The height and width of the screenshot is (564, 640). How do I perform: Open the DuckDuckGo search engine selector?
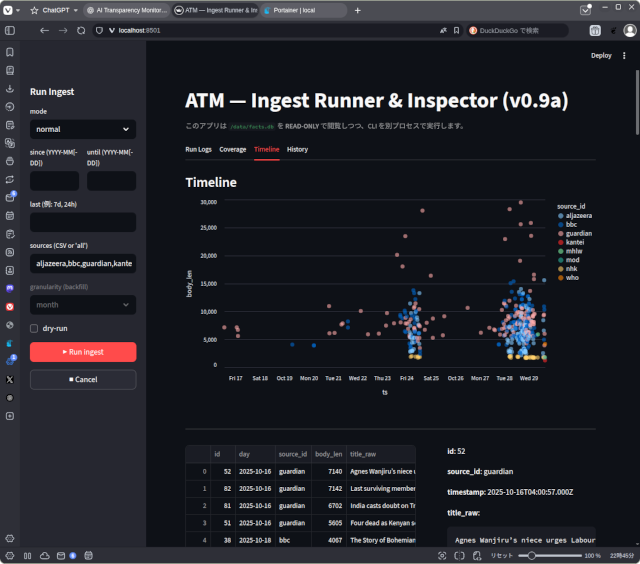coord(475,31)
